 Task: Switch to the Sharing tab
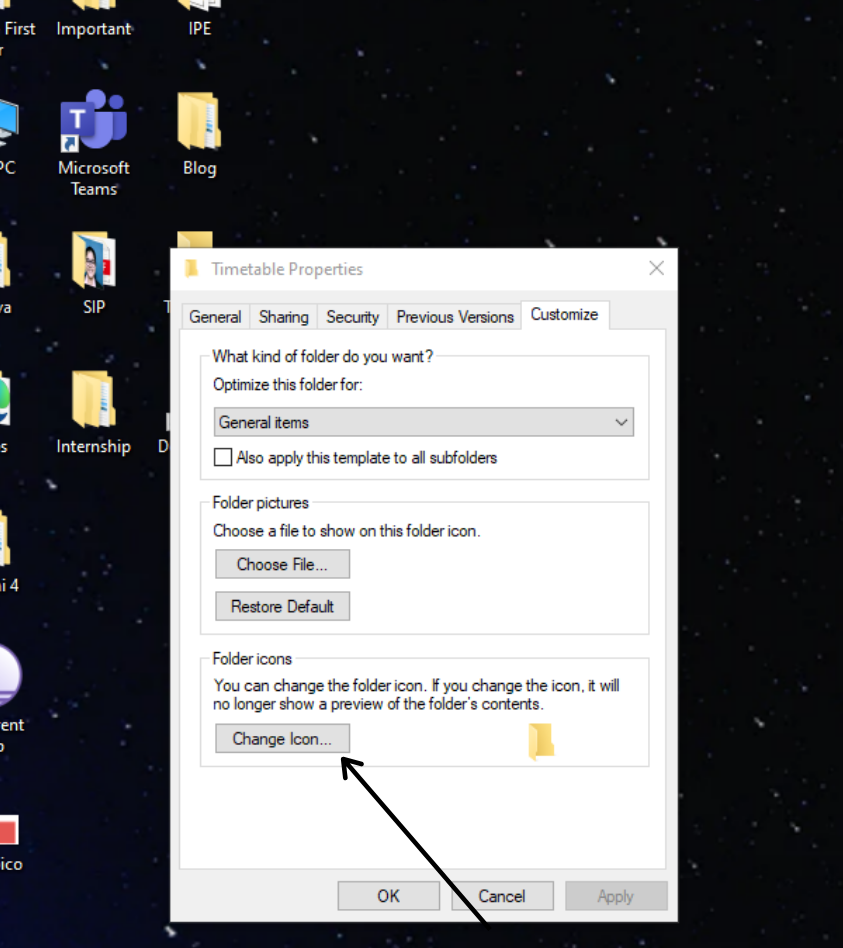[283, 316]
